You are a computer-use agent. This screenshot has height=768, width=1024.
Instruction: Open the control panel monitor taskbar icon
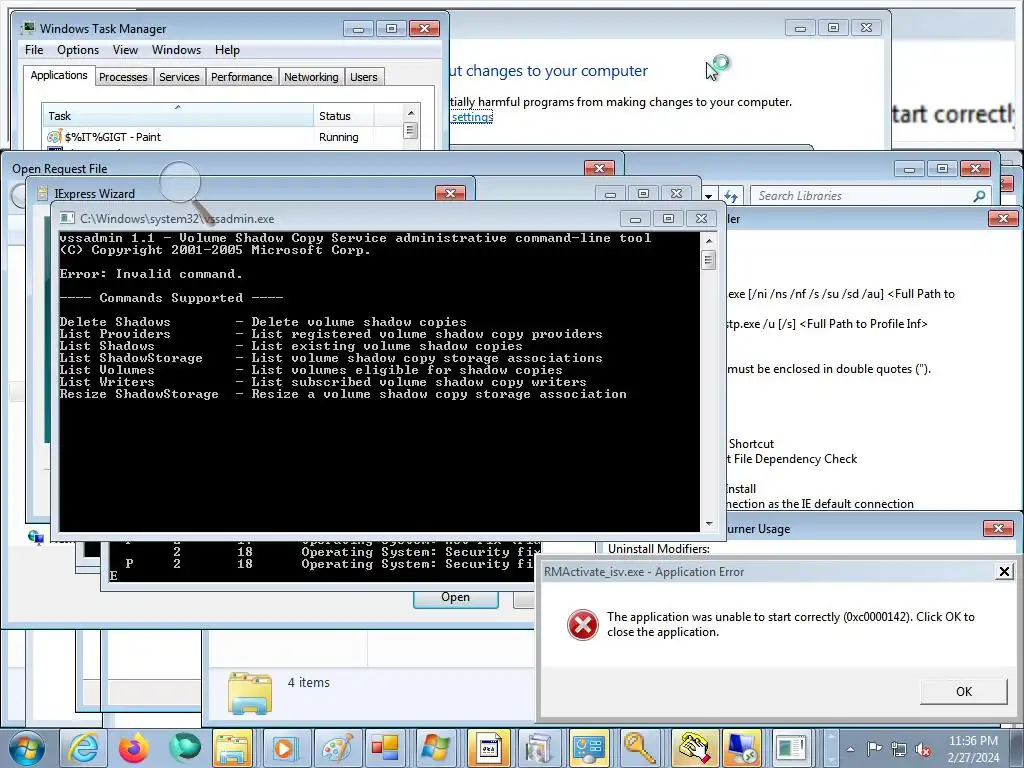(x=589, y=748)
